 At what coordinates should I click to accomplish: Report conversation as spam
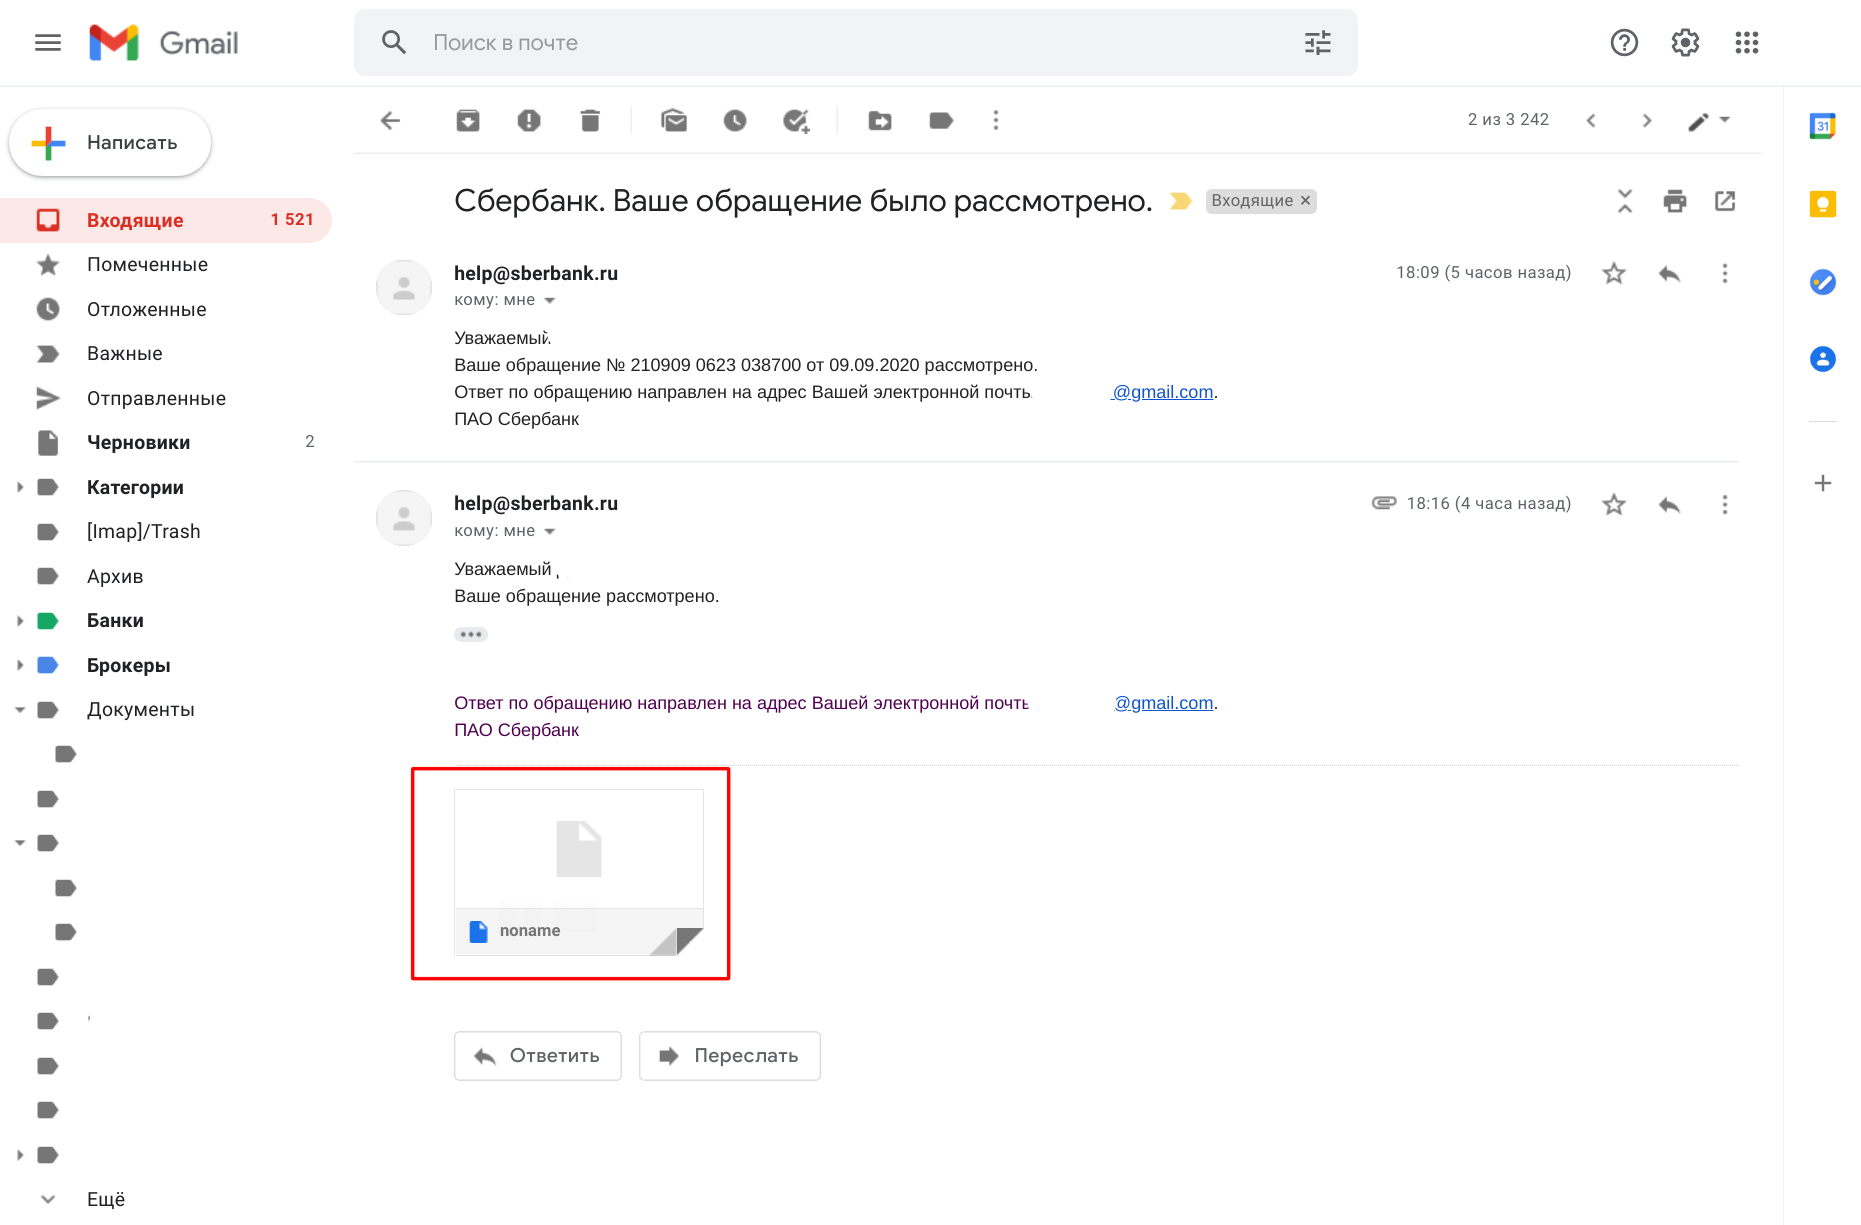(x=529, y=121)
